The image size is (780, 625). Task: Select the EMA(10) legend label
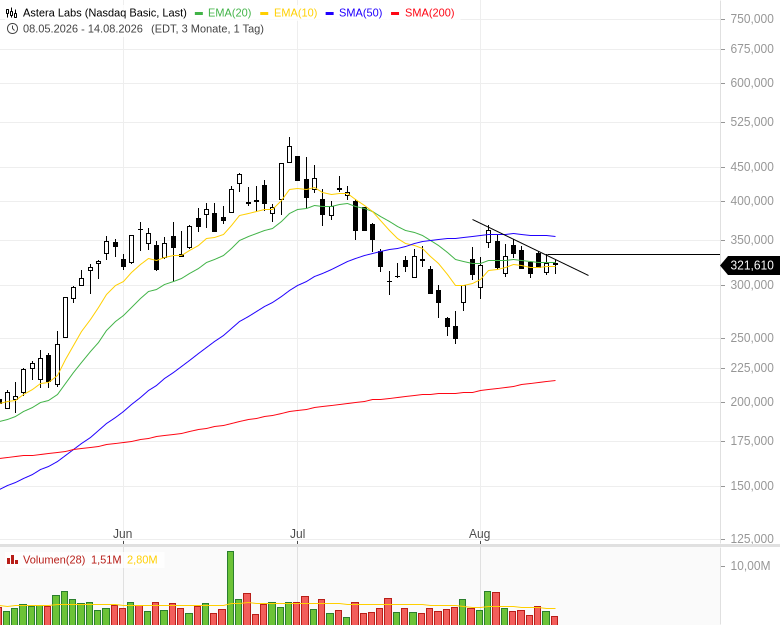tap(295, 13)
